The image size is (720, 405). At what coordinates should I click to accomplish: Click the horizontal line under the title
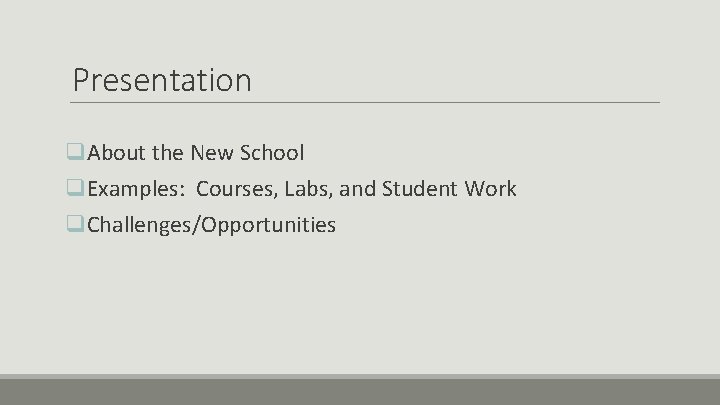(366, 102)
